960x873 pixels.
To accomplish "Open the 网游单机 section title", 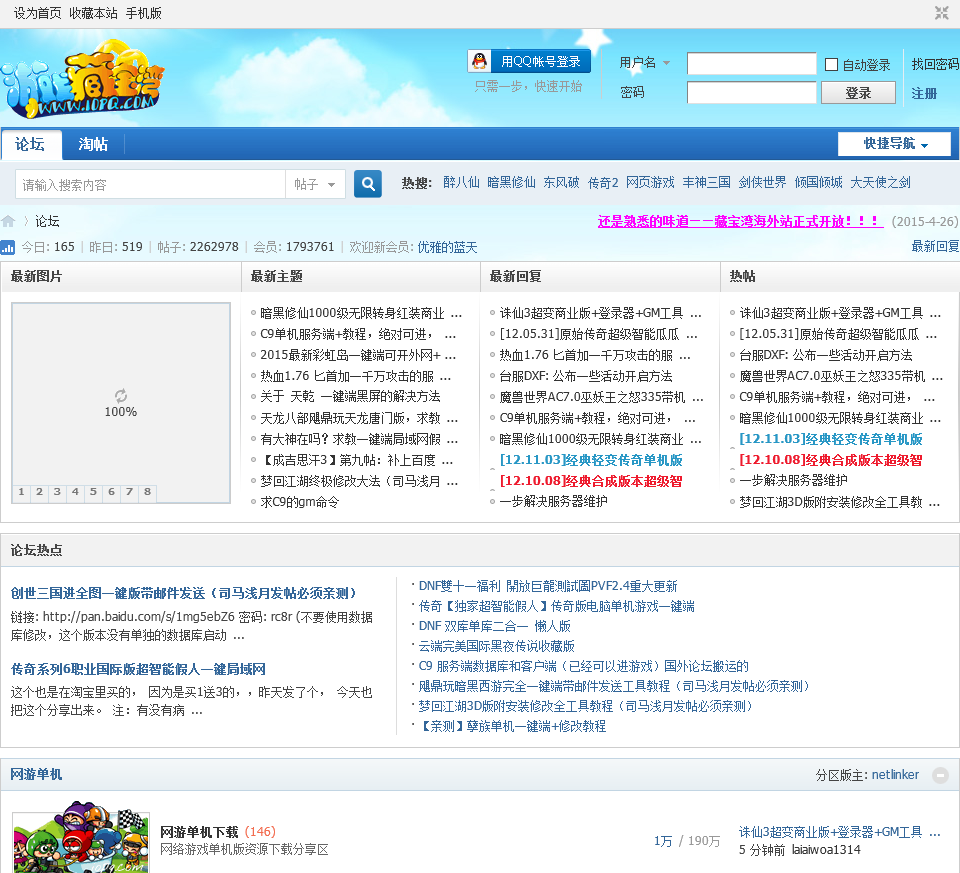I will coord(36,774).
